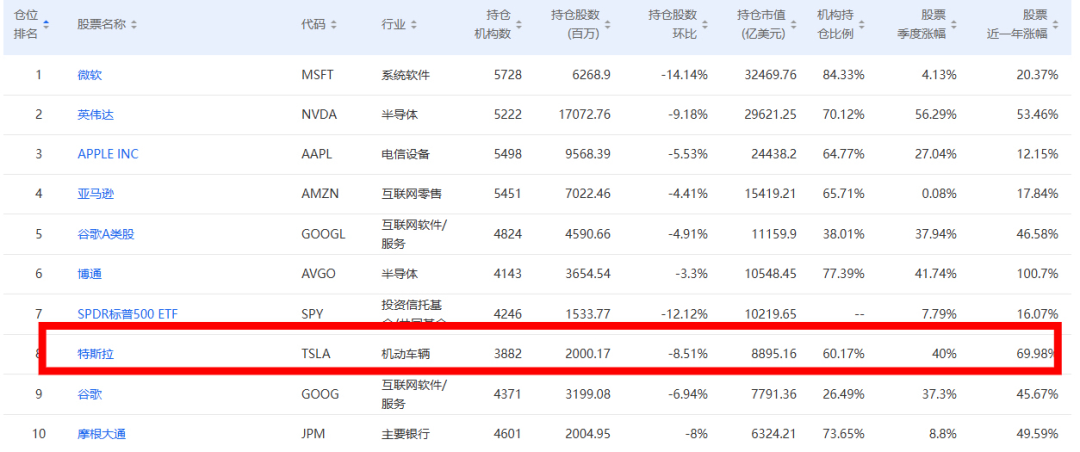Click 亚马逊 quarterly gain 0.08%
This screenshot has width=1080, height=452.
(x=939, y=194)
